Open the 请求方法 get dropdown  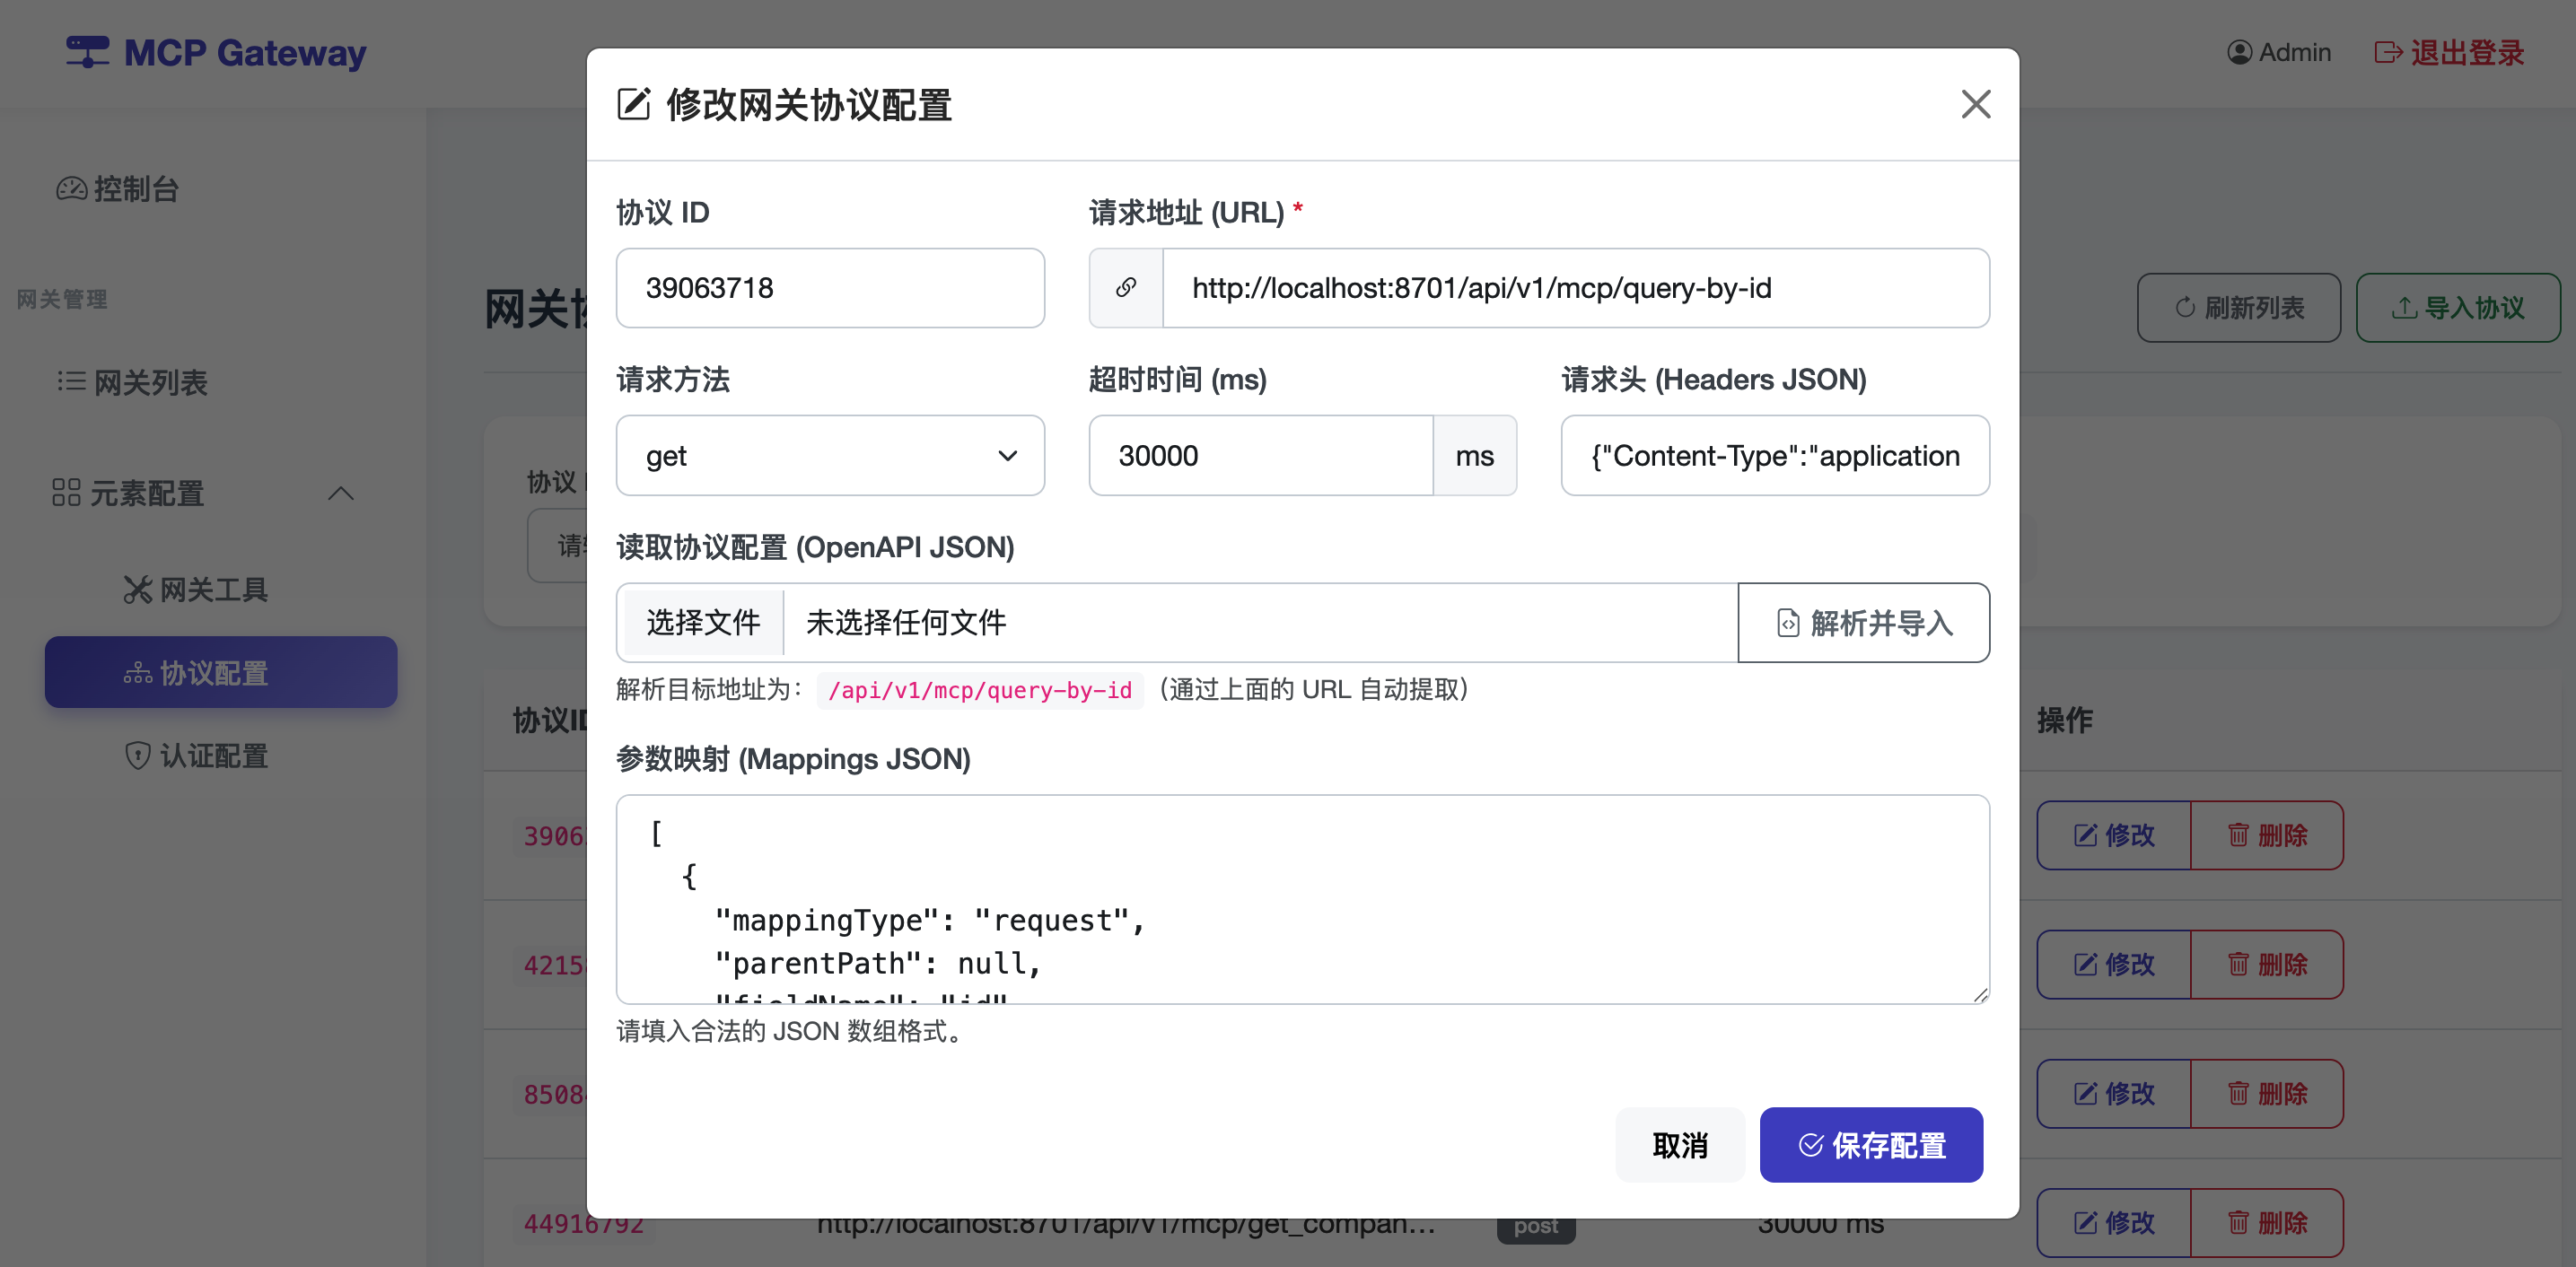[830, 456]
